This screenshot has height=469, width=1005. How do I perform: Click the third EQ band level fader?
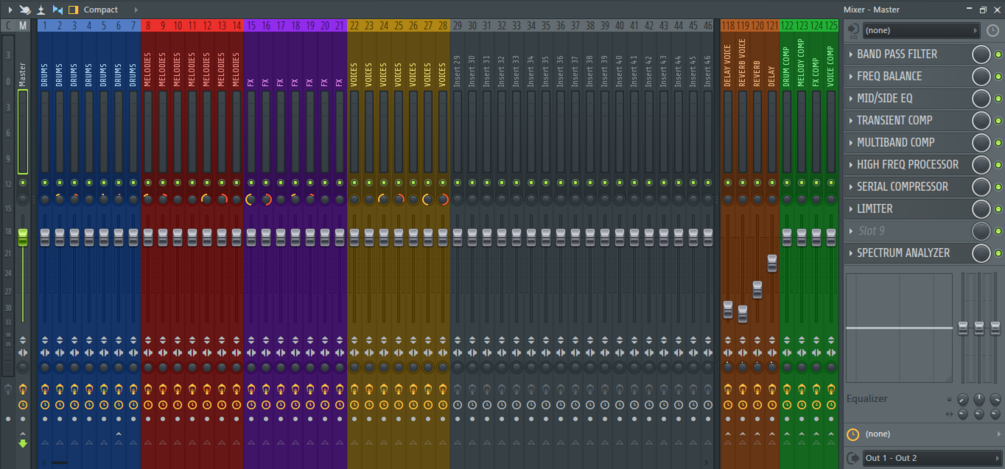click(x=995, y=328)
